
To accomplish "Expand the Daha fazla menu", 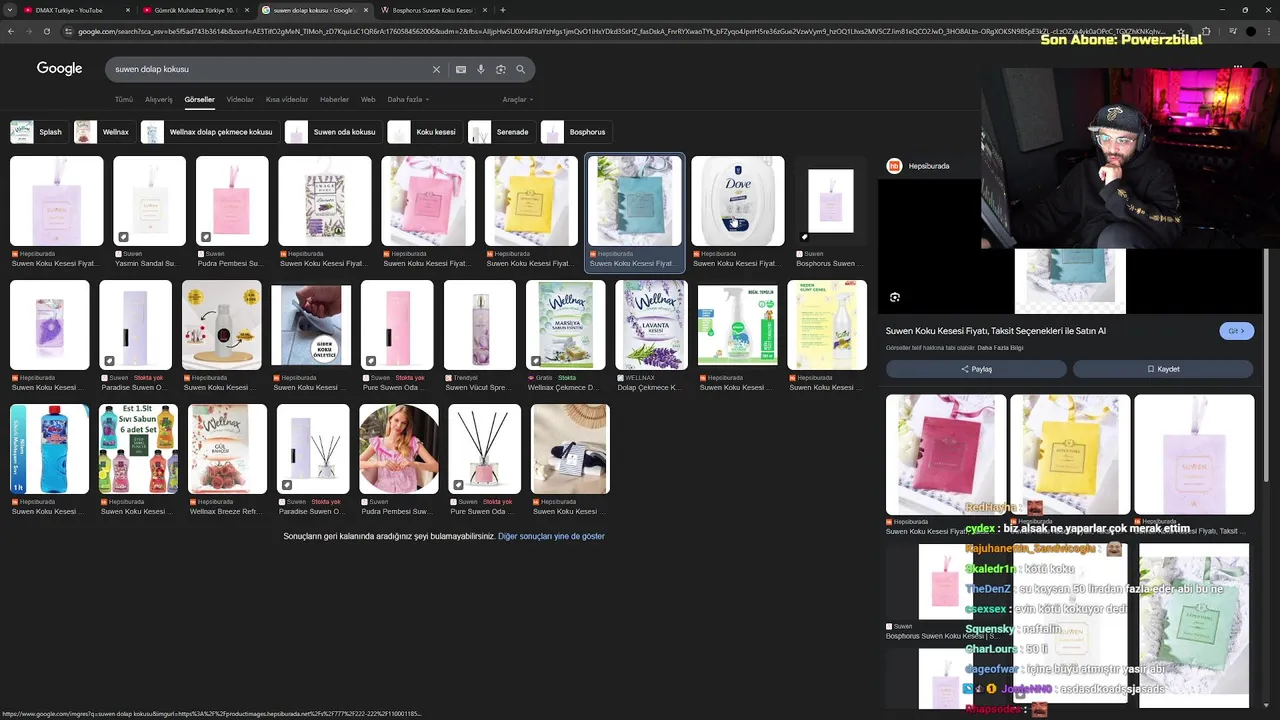I will coord(408,100).
